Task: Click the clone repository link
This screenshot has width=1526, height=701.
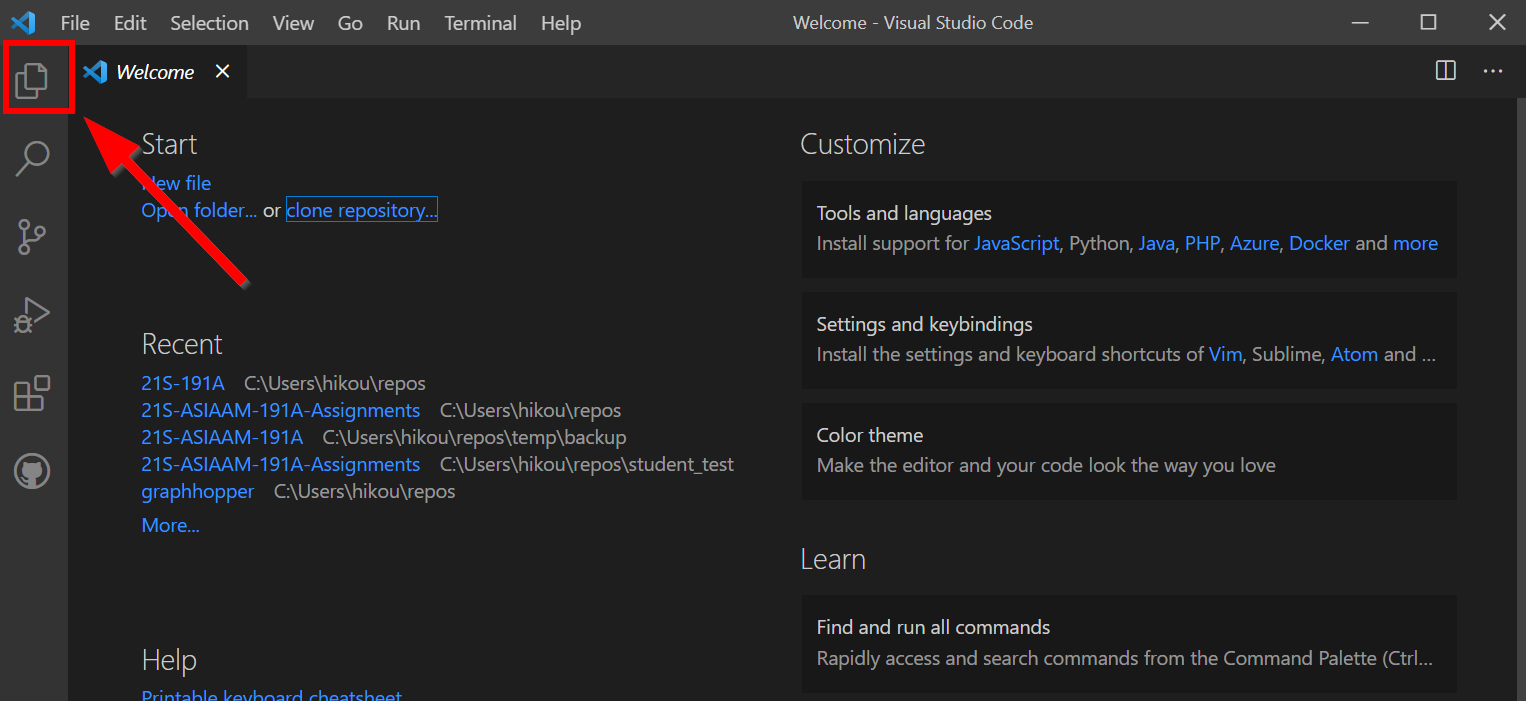Action: pyautogui.click(x=361, y=210)
